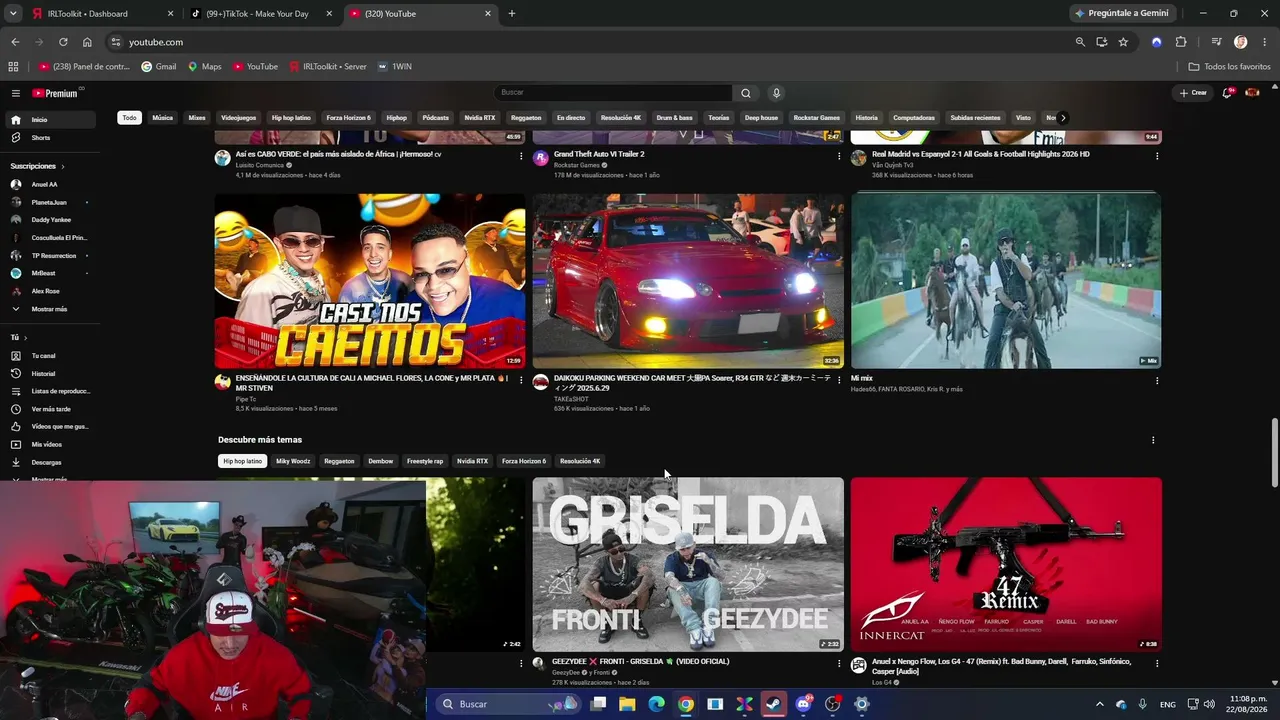The width and height of the screenshot is (1280, 720).
Task: Play the 47 Remix video thumbnail
Action: pos(1006,565)
